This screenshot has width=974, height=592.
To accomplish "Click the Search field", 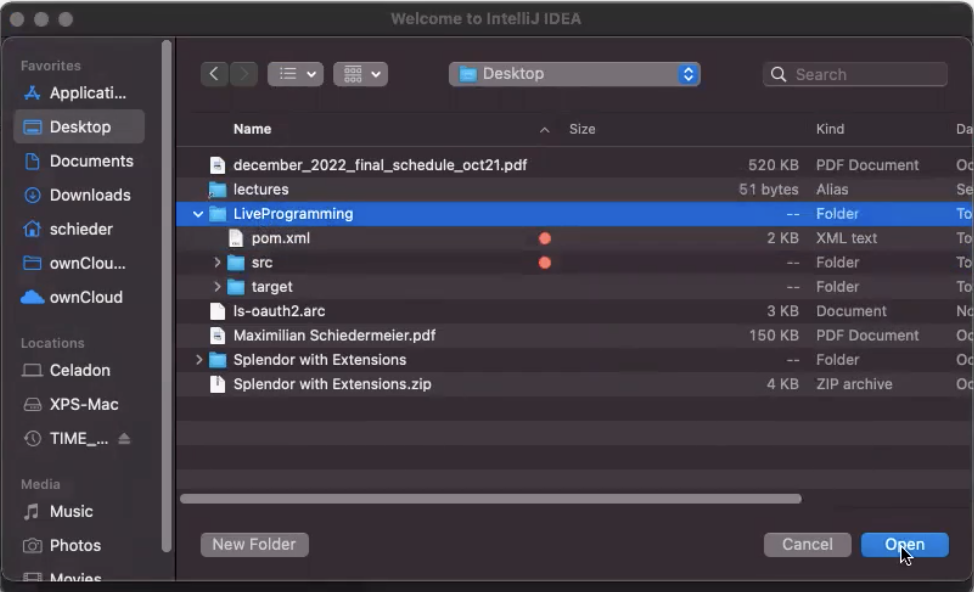I will (855, 75).
